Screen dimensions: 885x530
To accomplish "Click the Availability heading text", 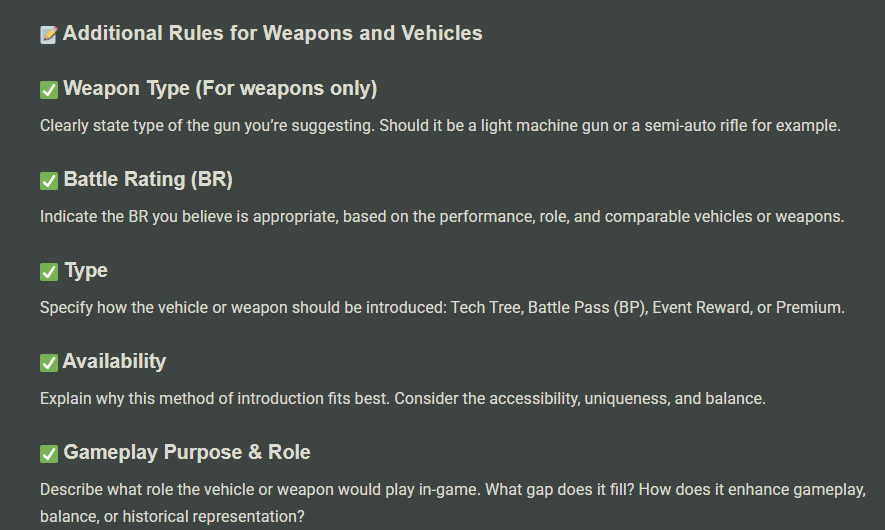I will point(114,362).
